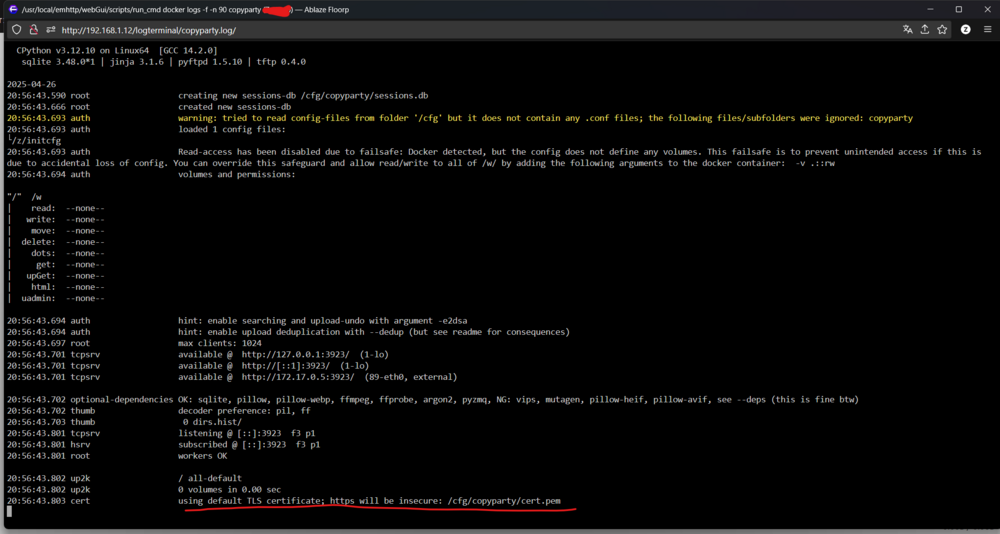The width and height of the screenshot is (1000, 534).
Task: Click the 'created new sessions-db' message
Action: [x=234, y=107]
